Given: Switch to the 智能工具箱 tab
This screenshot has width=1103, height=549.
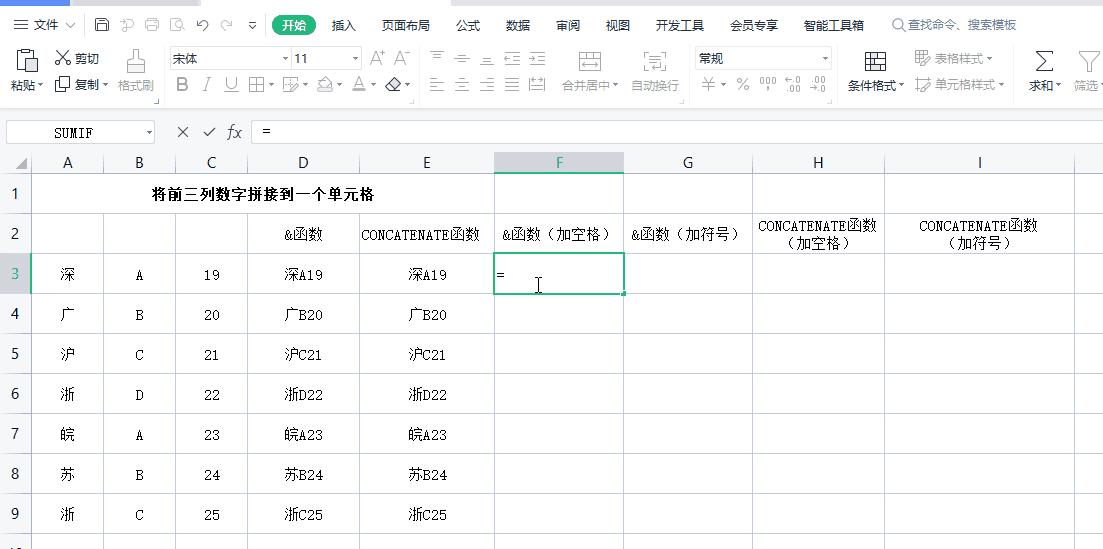Looking at the screenshot, I should (x=834, y=26).
